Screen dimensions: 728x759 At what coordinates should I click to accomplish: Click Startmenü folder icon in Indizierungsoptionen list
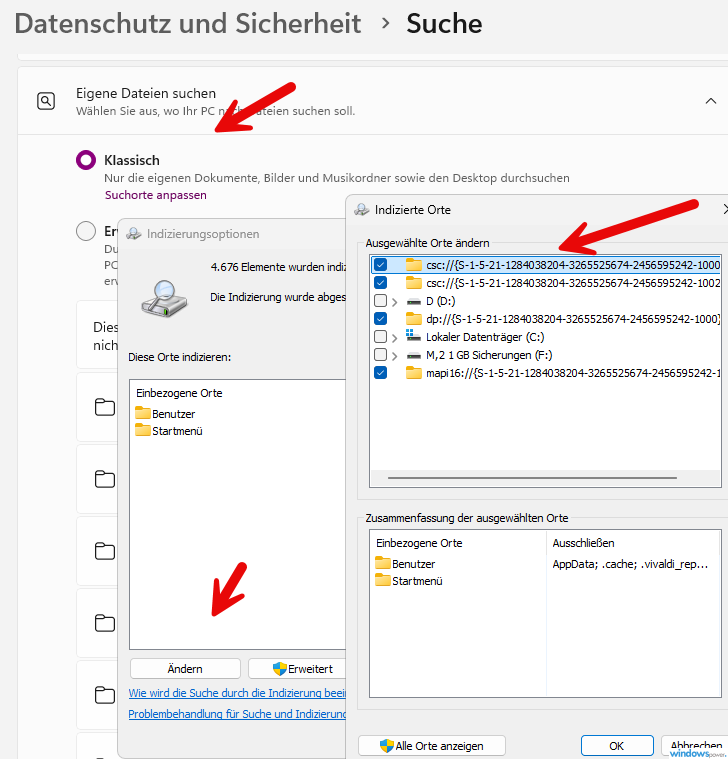(143, 430)
